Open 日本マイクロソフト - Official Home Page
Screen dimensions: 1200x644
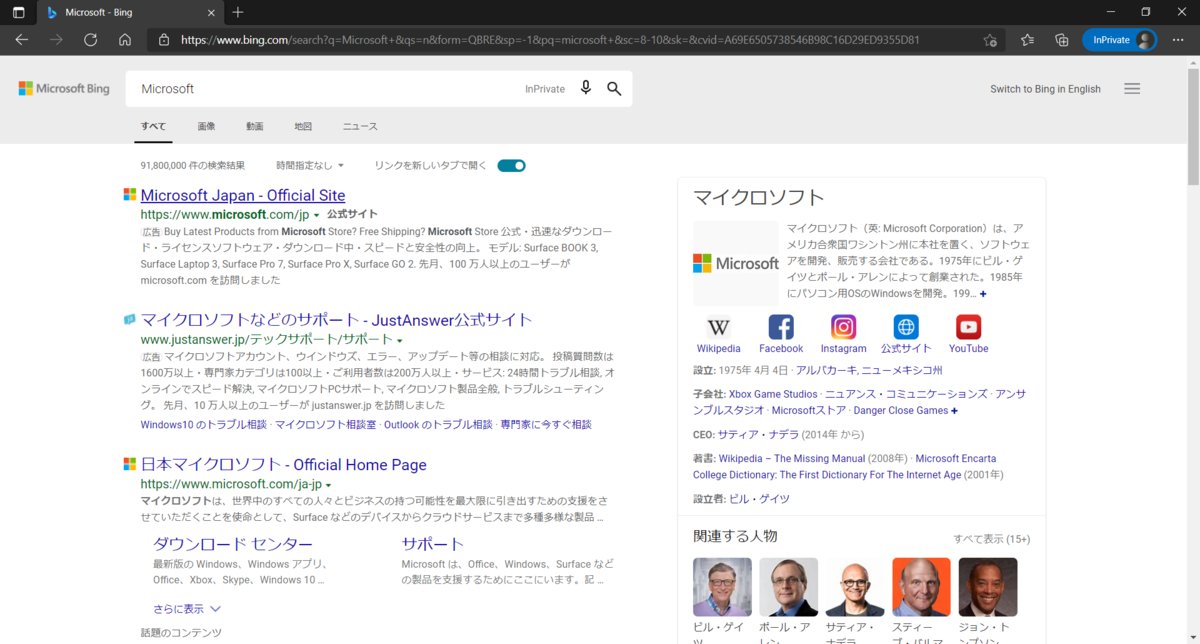(283, 465)
